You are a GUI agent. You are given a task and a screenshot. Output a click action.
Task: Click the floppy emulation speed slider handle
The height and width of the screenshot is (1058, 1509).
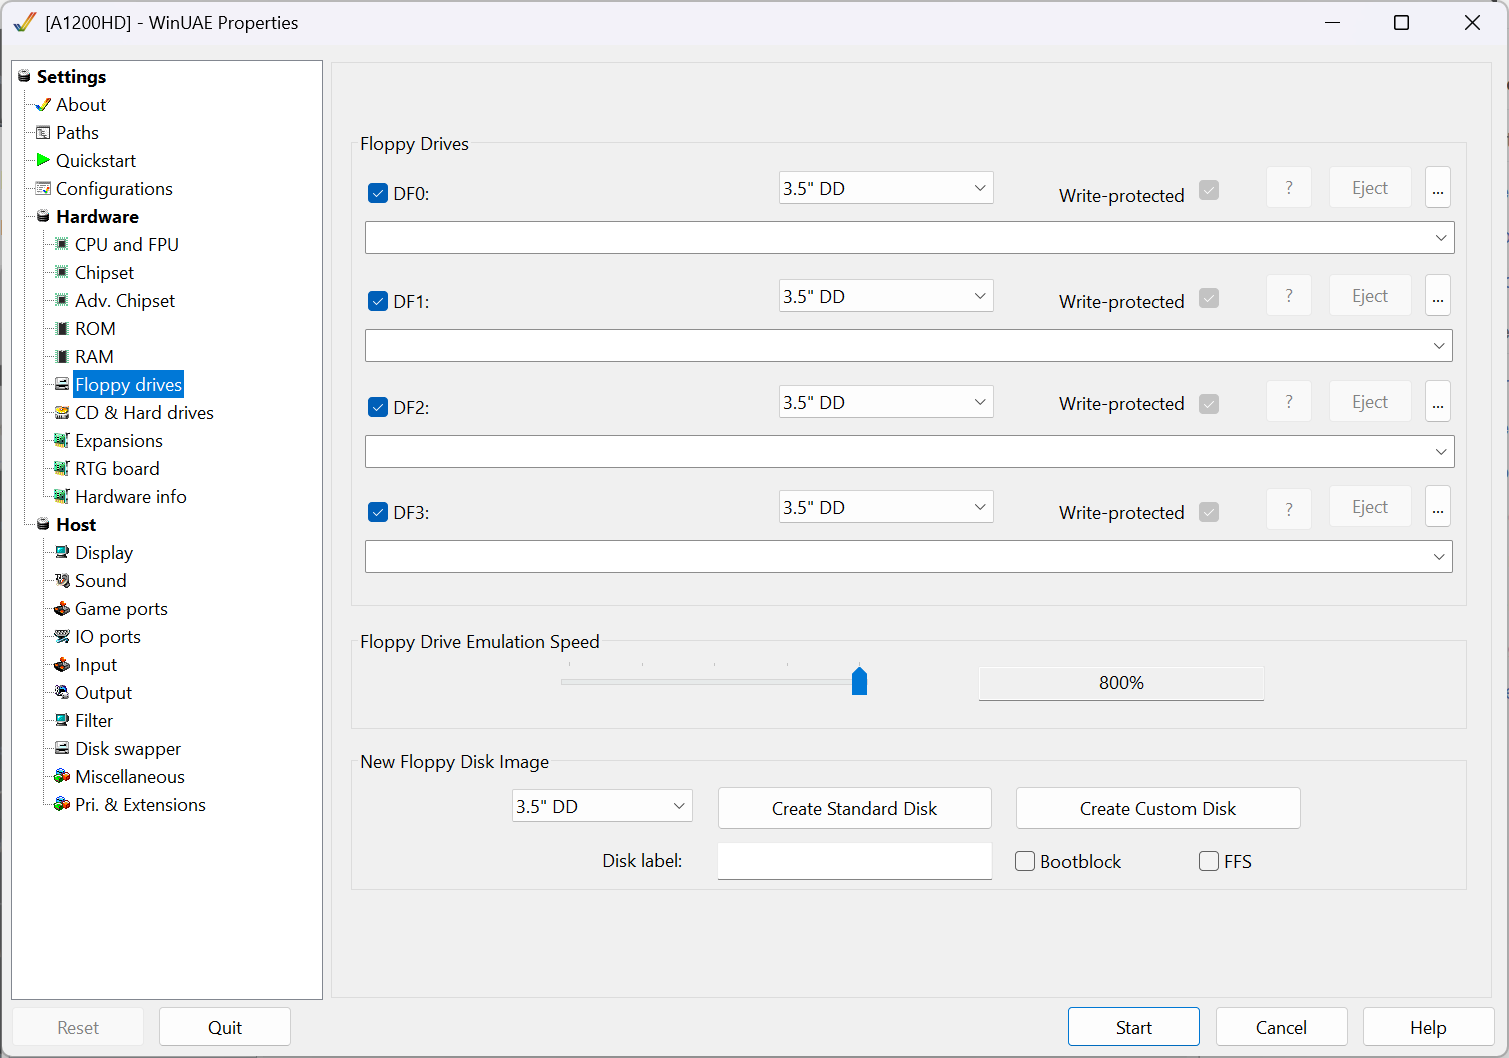pyautogui.click(x=859, y=681)
